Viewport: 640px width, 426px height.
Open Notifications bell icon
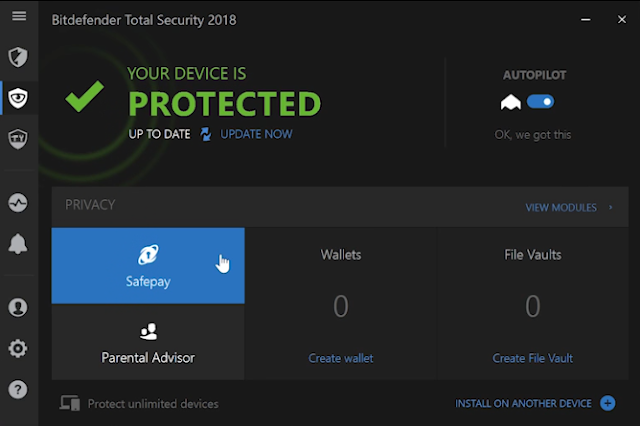pos(18,244)
